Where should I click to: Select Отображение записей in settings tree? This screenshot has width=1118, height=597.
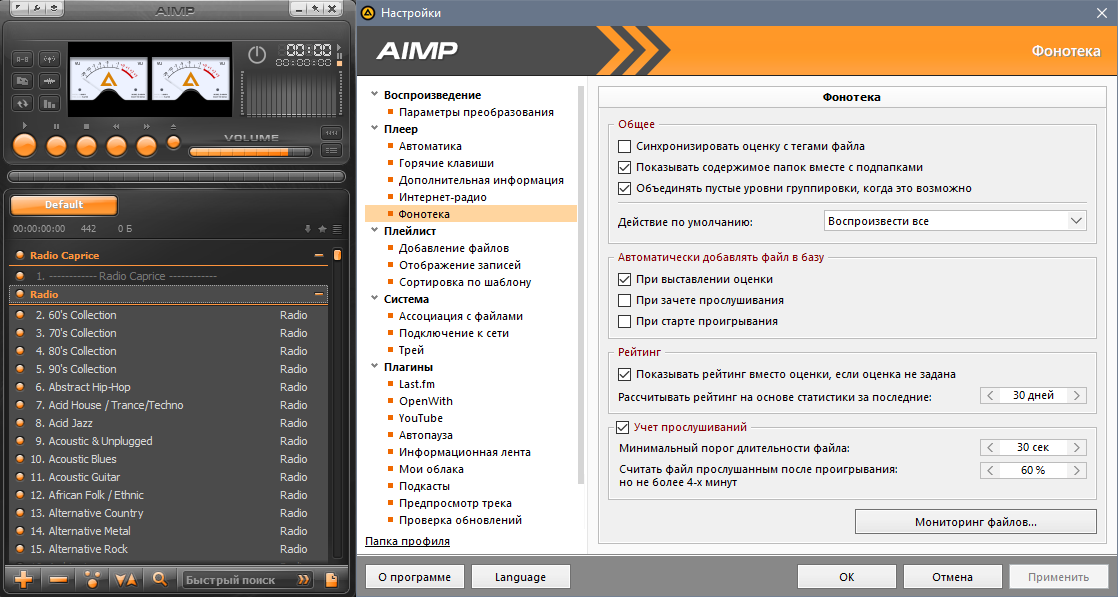[x=460, y=265]
